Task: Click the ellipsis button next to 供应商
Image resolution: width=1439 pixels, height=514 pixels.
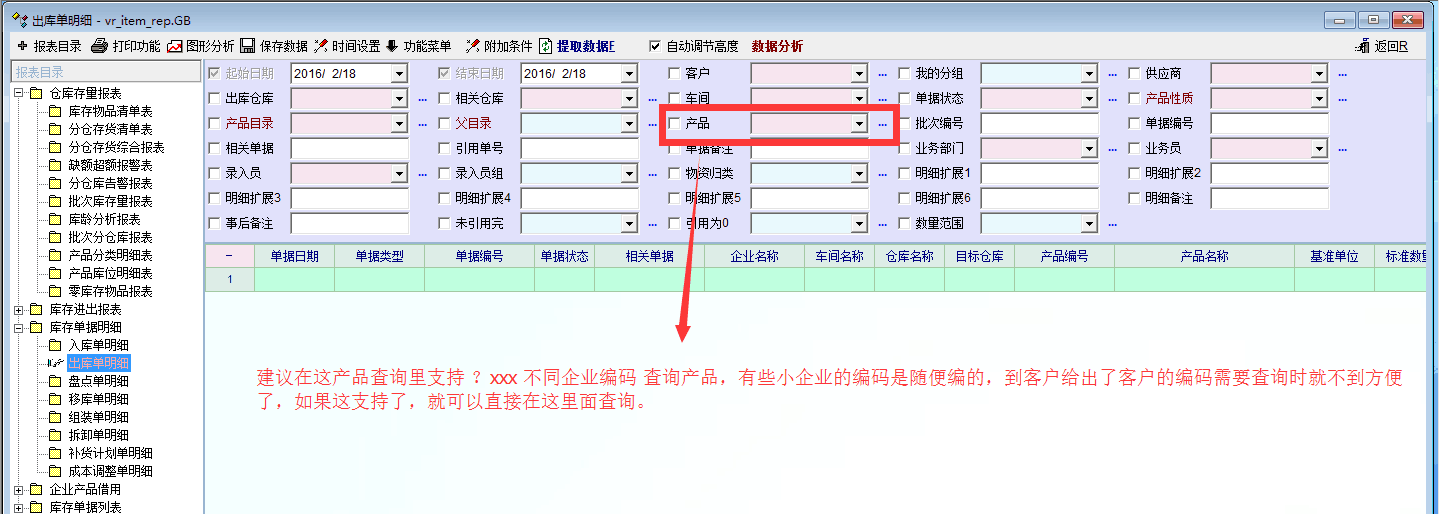Action: coord(1342,73)
